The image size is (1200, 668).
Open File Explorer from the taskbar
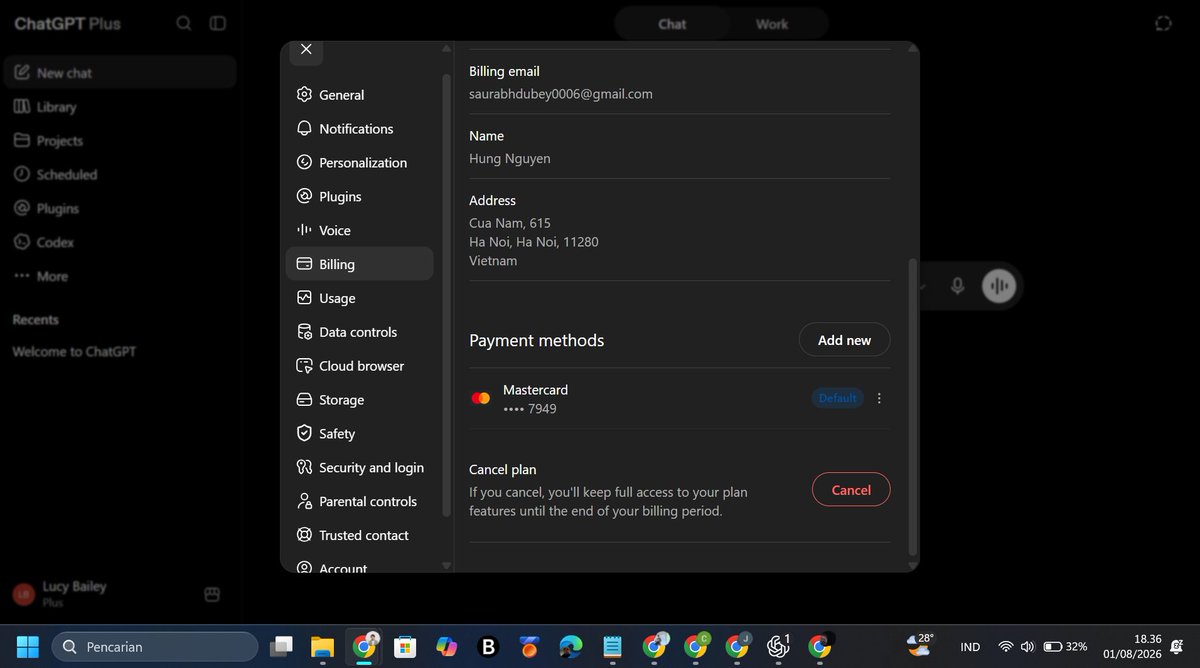pos(321,647)
